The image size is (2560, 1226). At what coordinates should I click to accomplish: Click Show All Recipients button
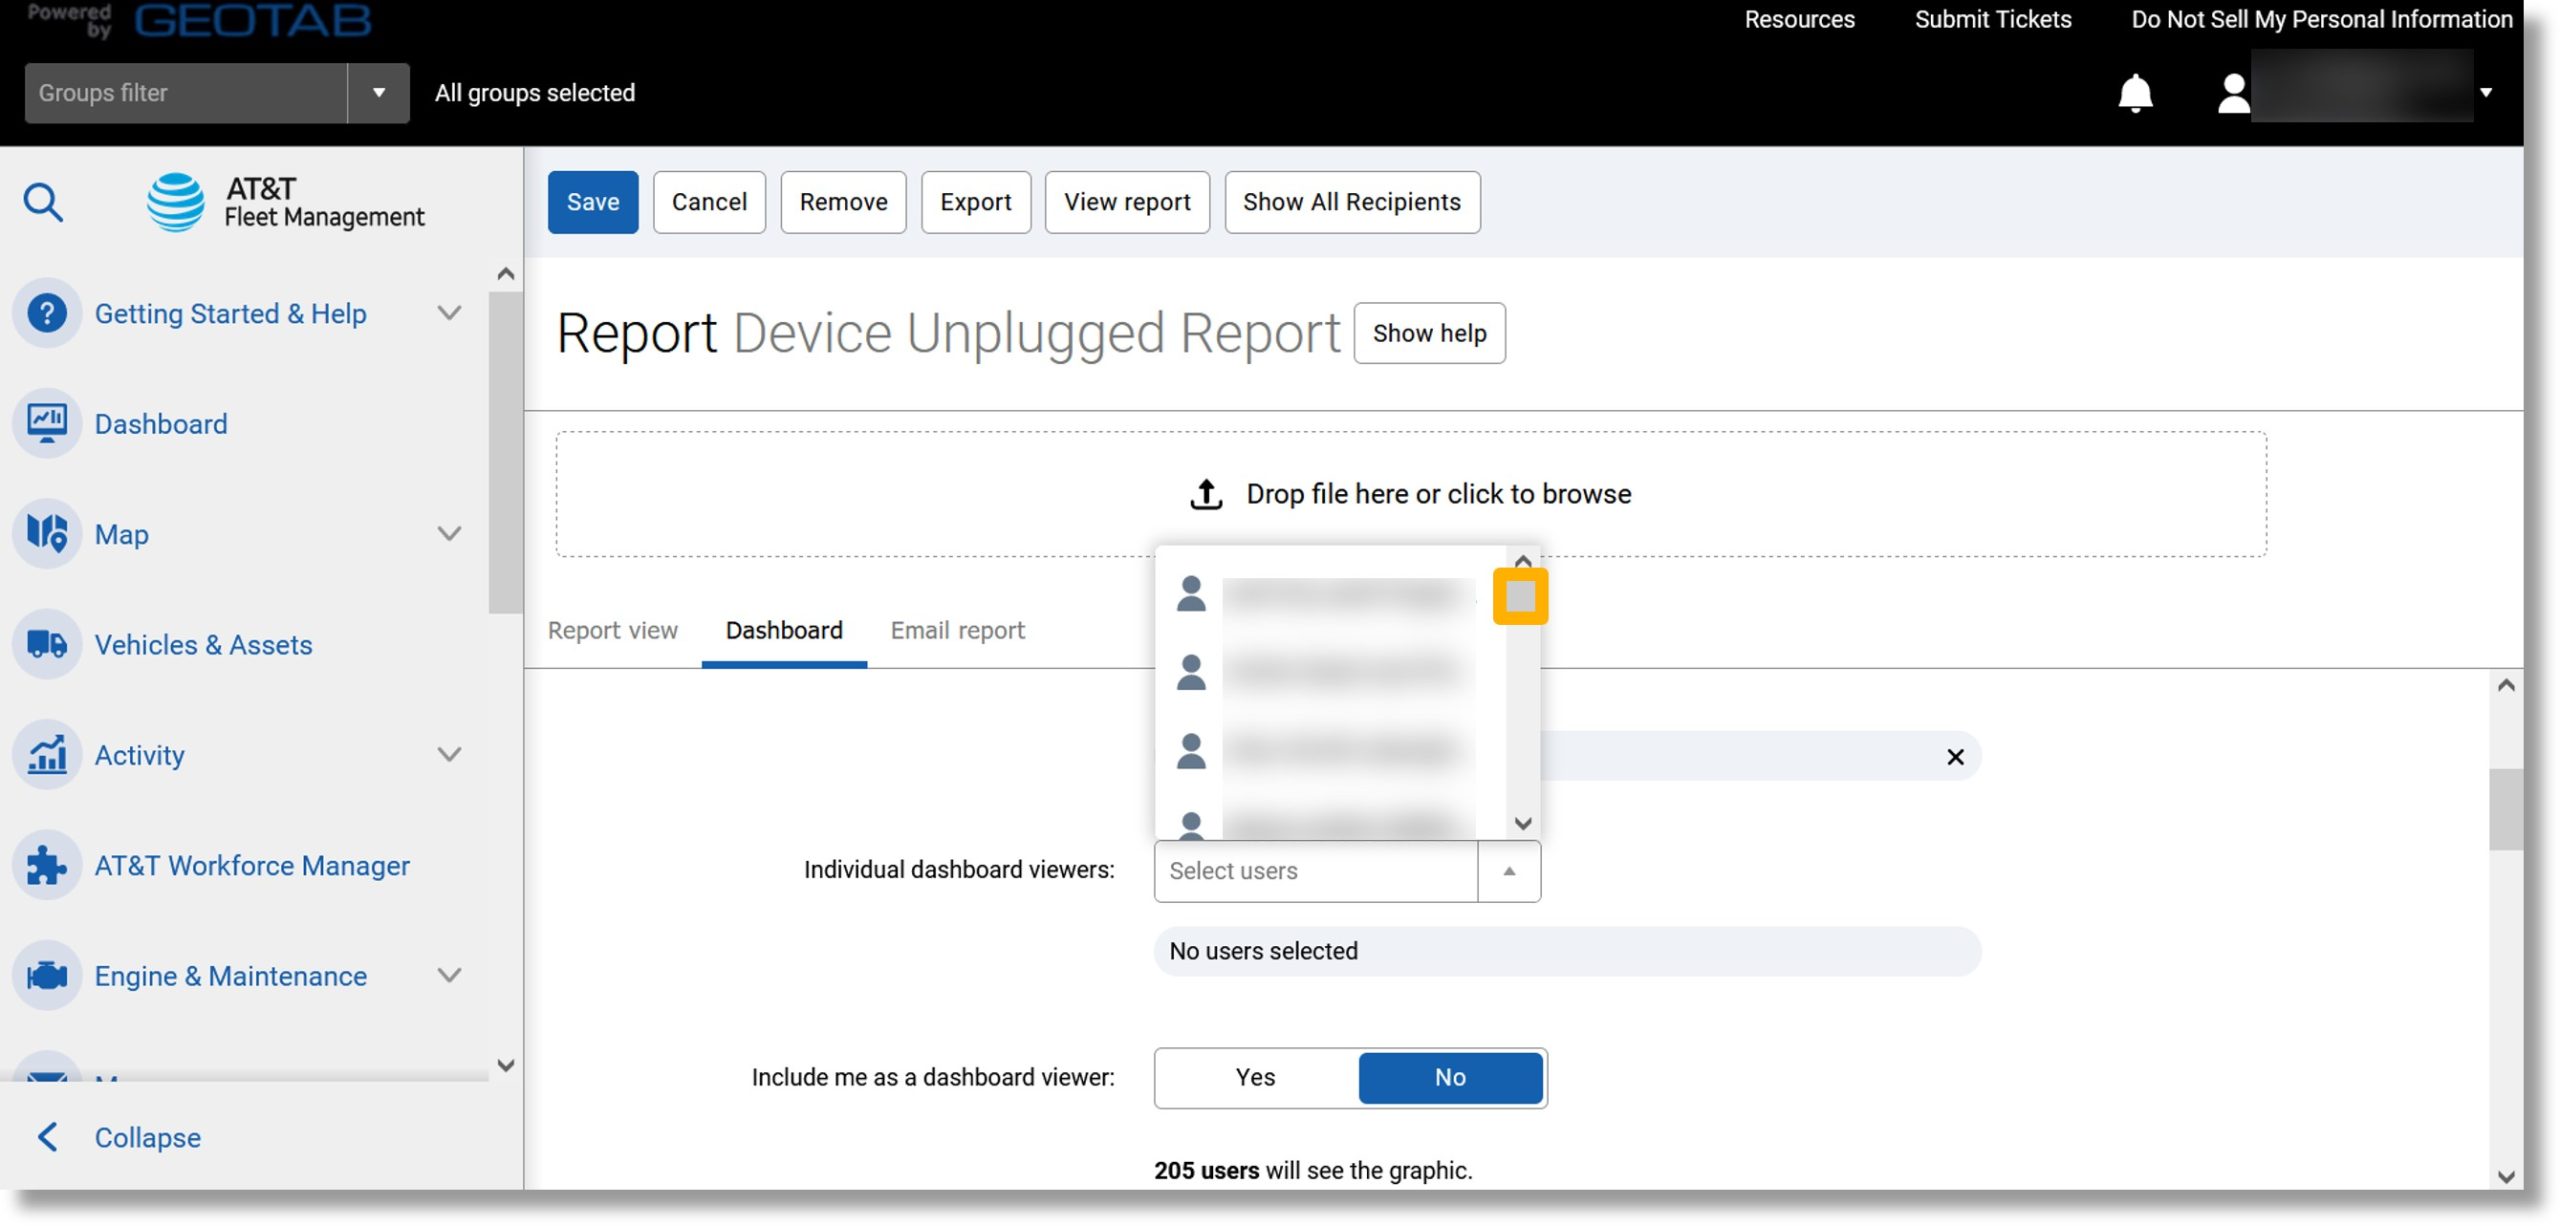tap(1352, 202)
